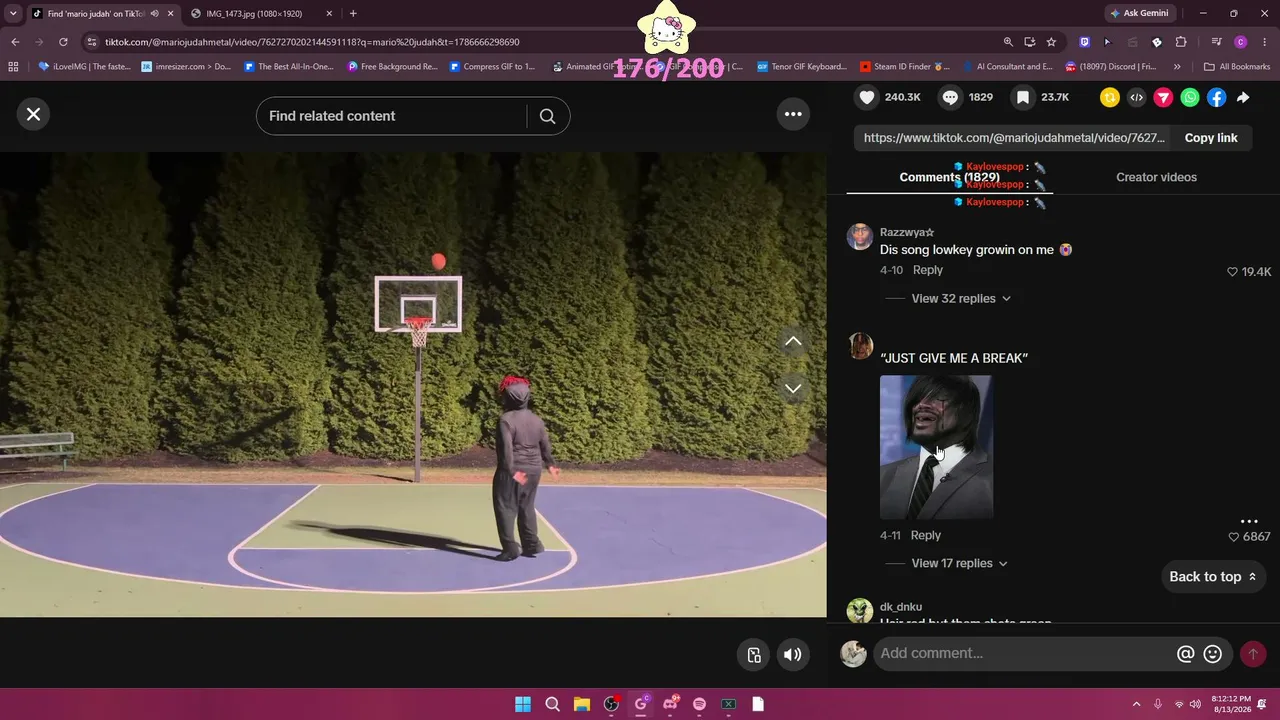Click the Ask Gemini button

[1138, 14]
